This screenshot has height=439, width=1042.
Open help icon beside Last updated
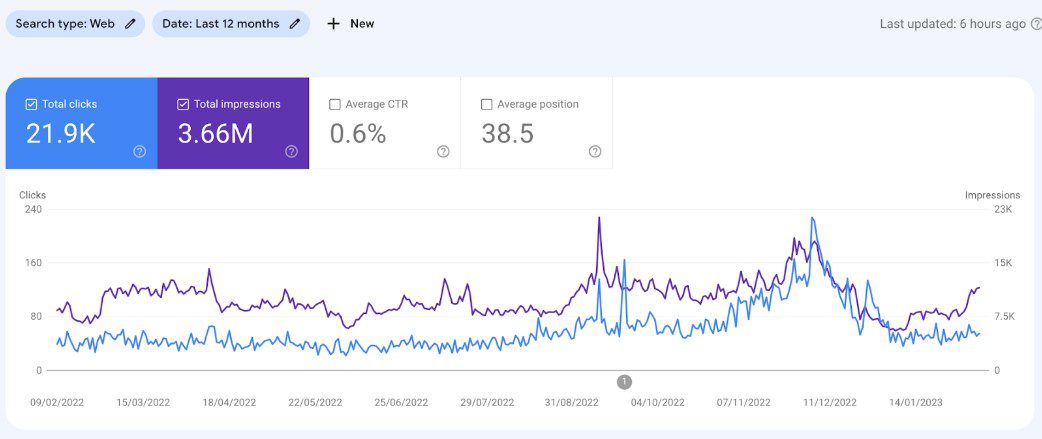click(1036, 24)
